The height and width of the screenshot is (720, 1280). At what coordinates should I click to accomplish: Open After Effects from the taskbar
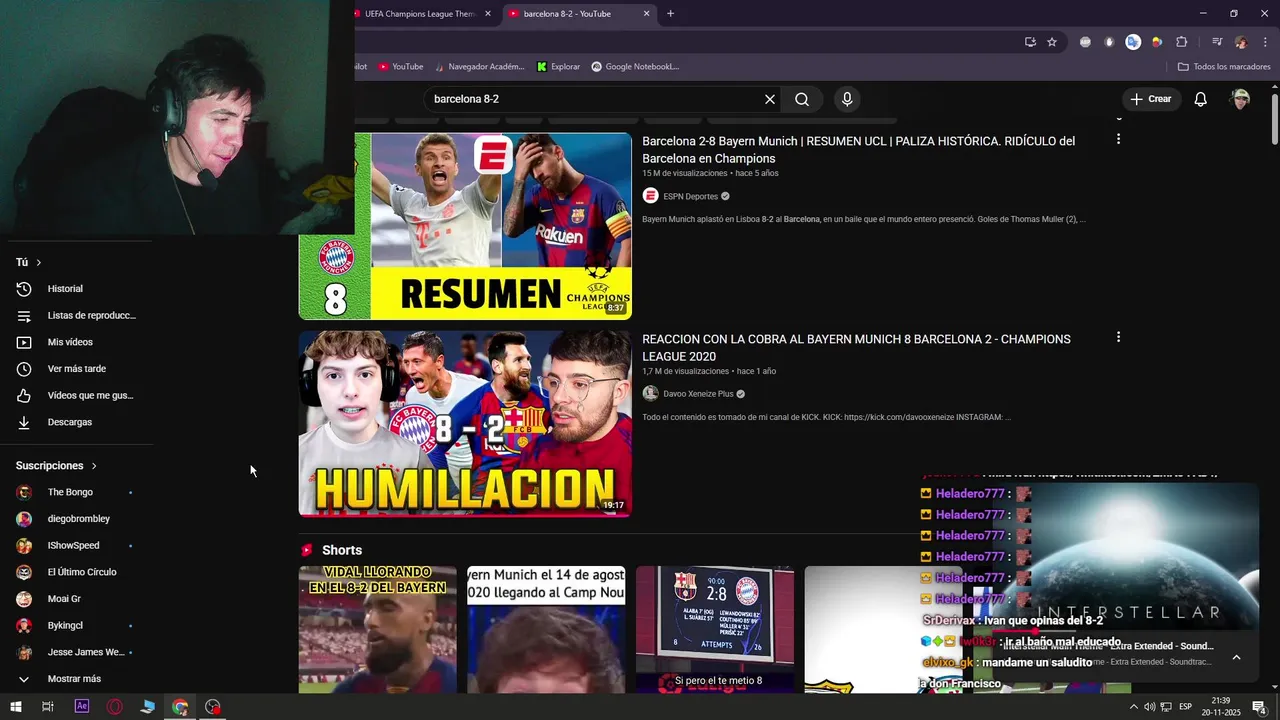(82, 706)
